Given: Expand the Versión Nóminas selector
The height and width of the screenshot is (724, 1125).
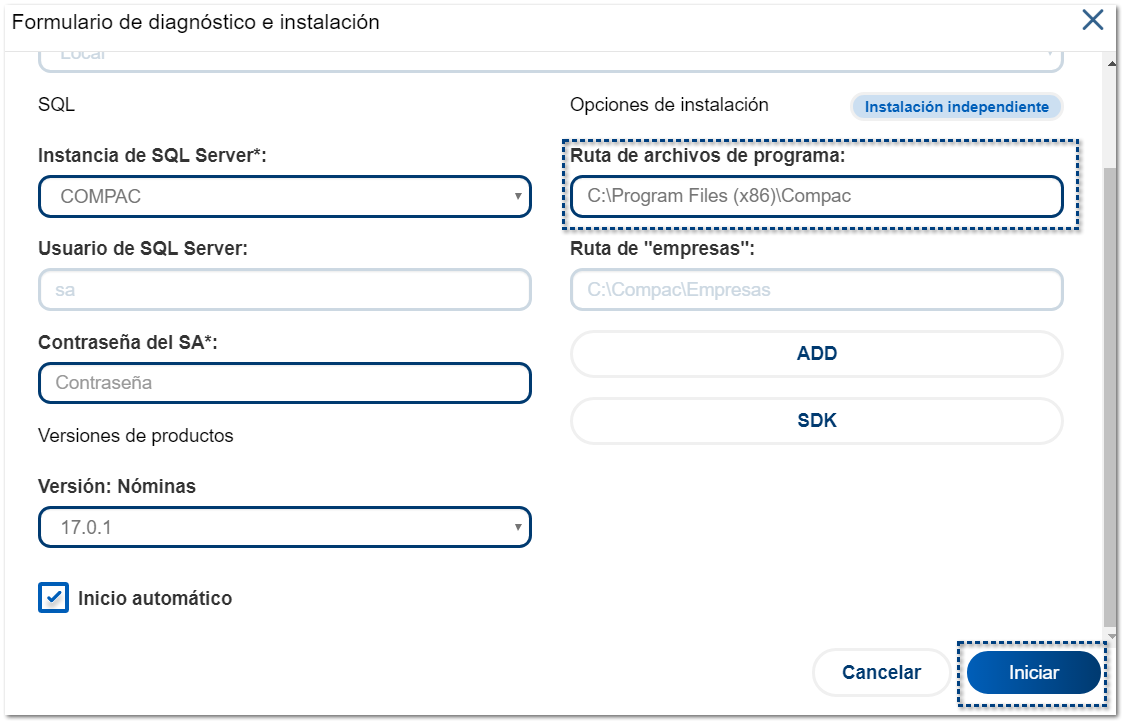Looking at the screenshot, I should pyautogui.click(x=284, y=526).
